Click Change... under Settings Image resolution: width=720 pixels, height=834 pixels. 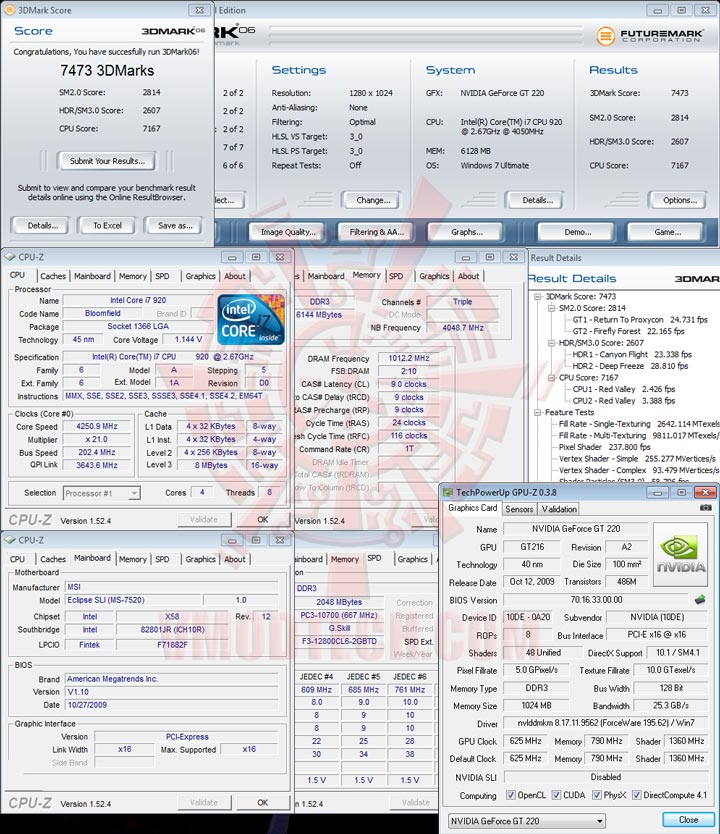373,200
